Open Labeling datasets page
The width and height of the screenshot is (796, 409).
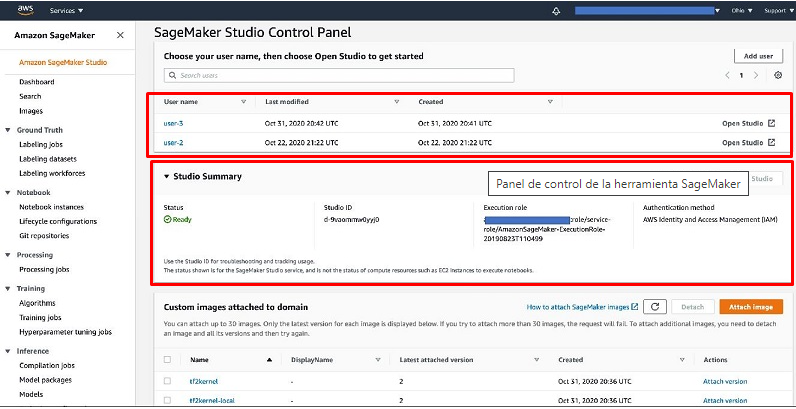pyautogui.click(x=48, y=159)
